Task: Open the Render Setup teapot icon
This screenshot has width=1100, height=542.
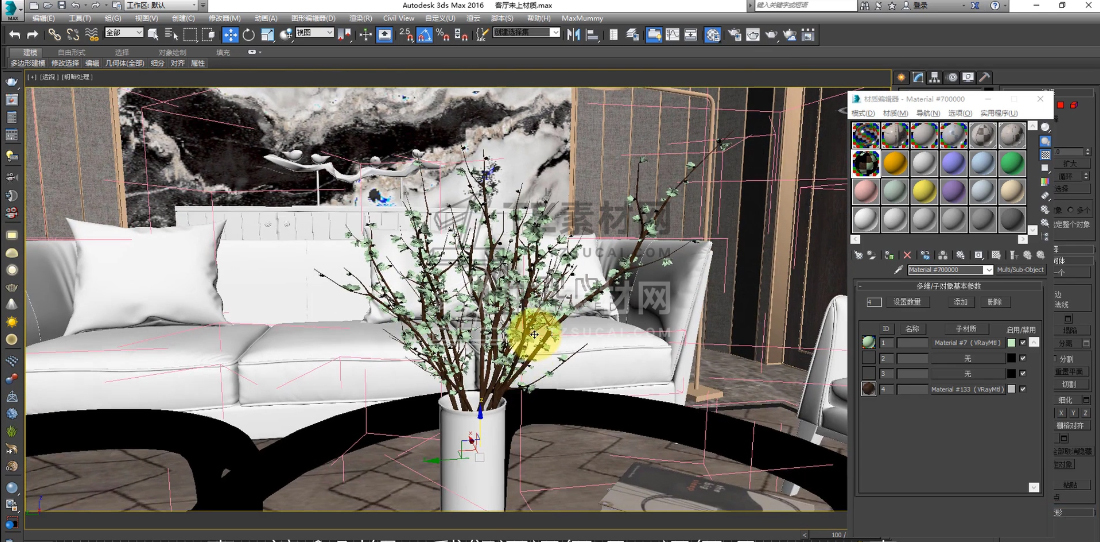Action: click(733, 35)
